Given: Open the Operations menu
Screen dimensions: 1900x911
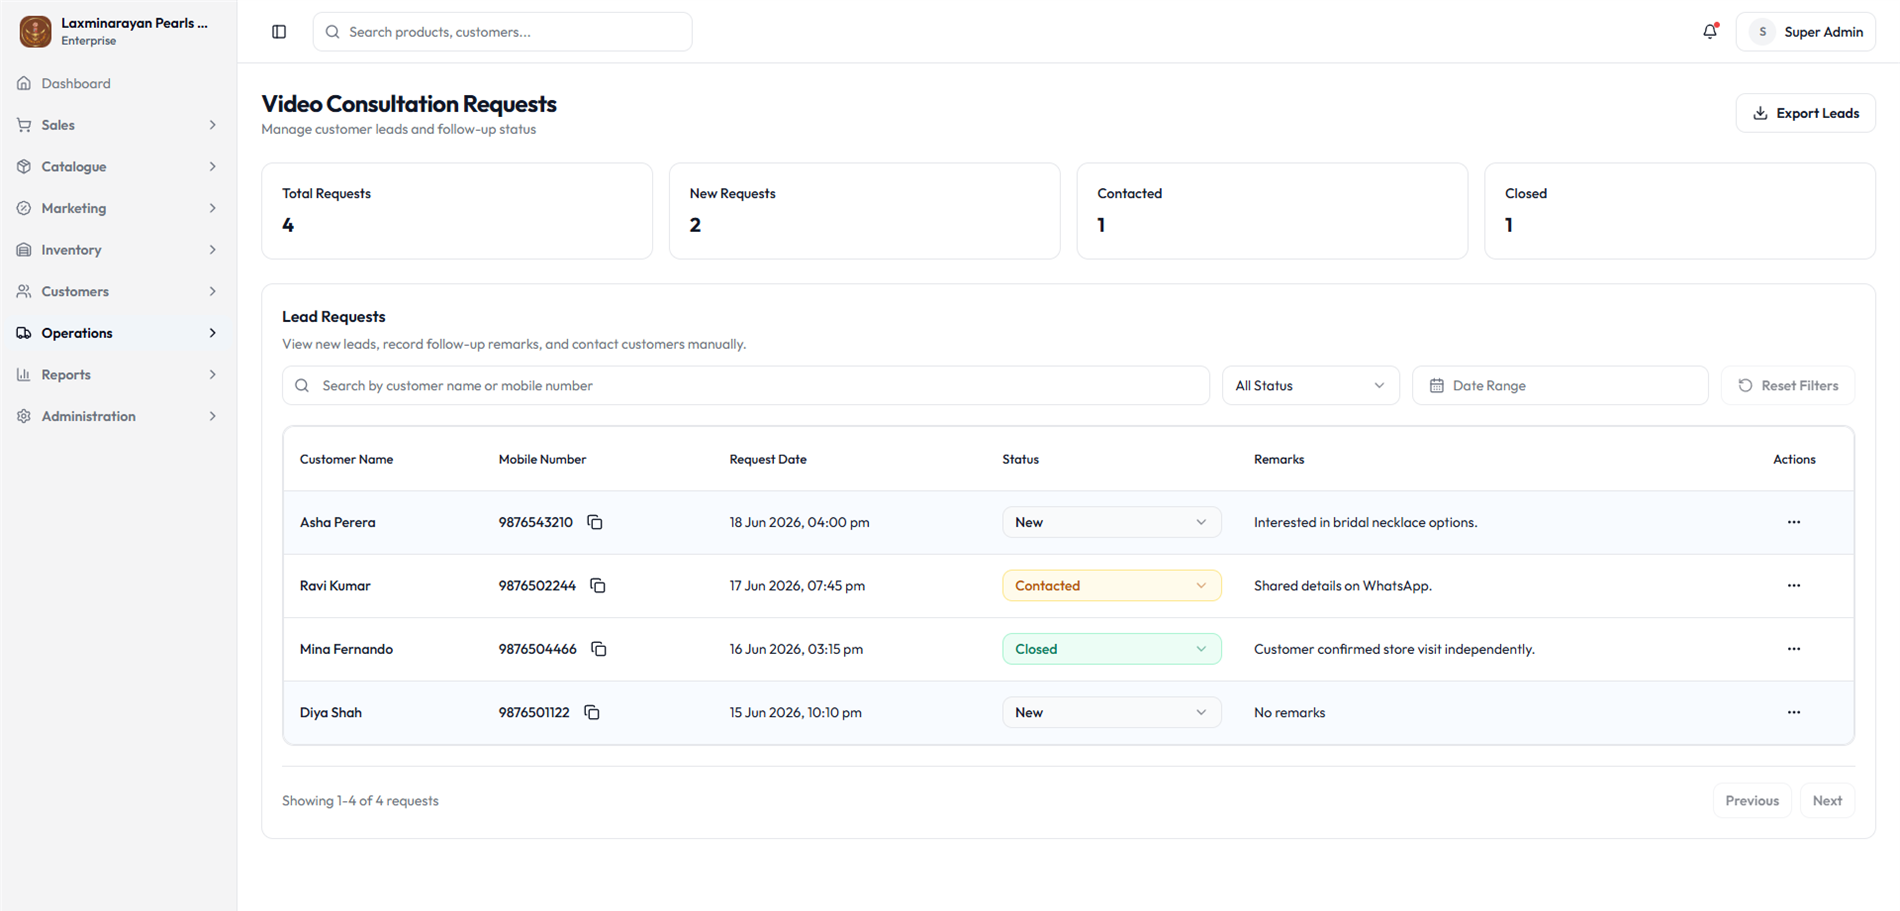Looking at the screenshot, I should (118, 333).
